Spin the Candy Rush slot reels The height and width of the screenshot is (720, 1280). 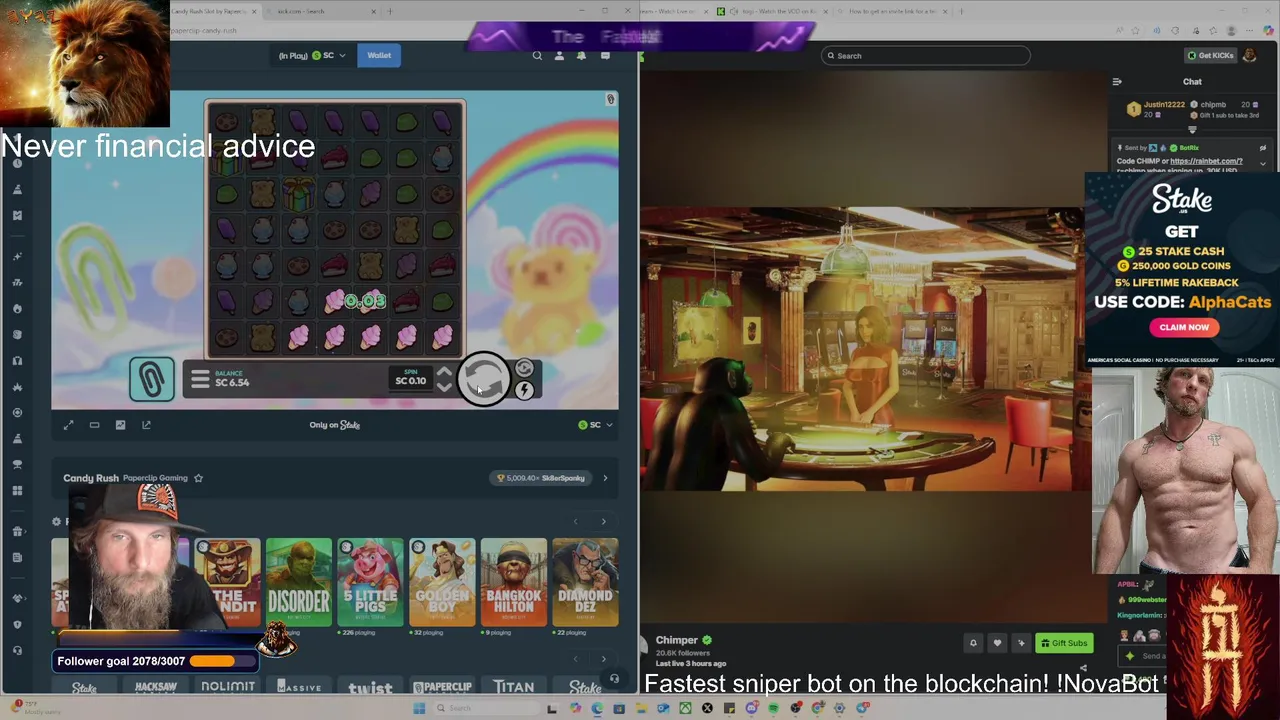[x=484, y=379]
